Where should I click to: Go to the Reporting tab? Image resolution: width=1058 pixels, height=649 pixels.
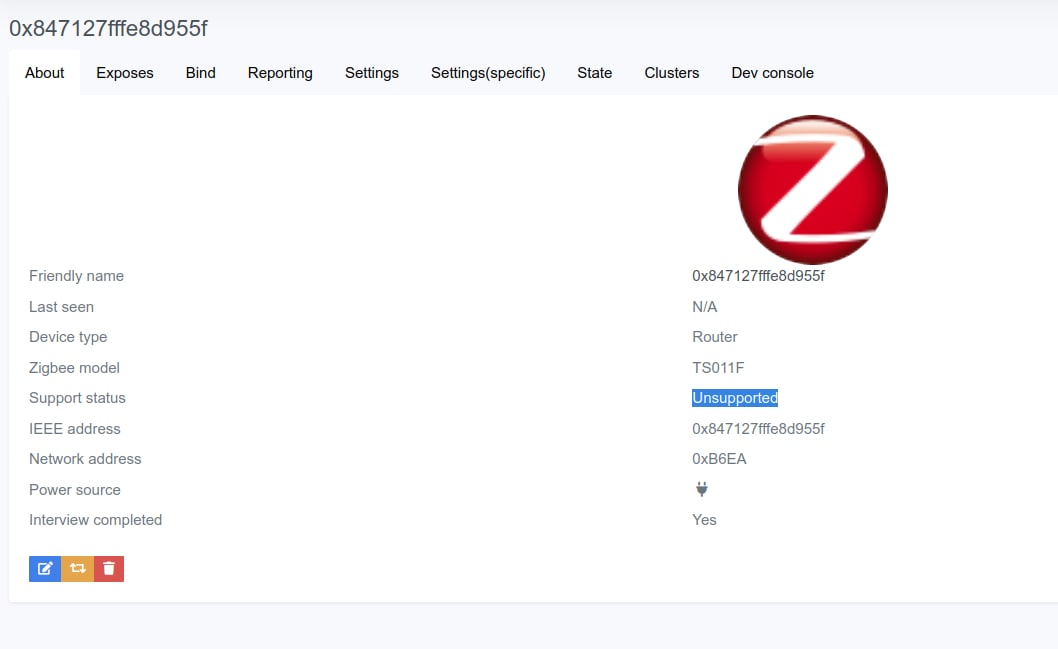pos(280,73)
